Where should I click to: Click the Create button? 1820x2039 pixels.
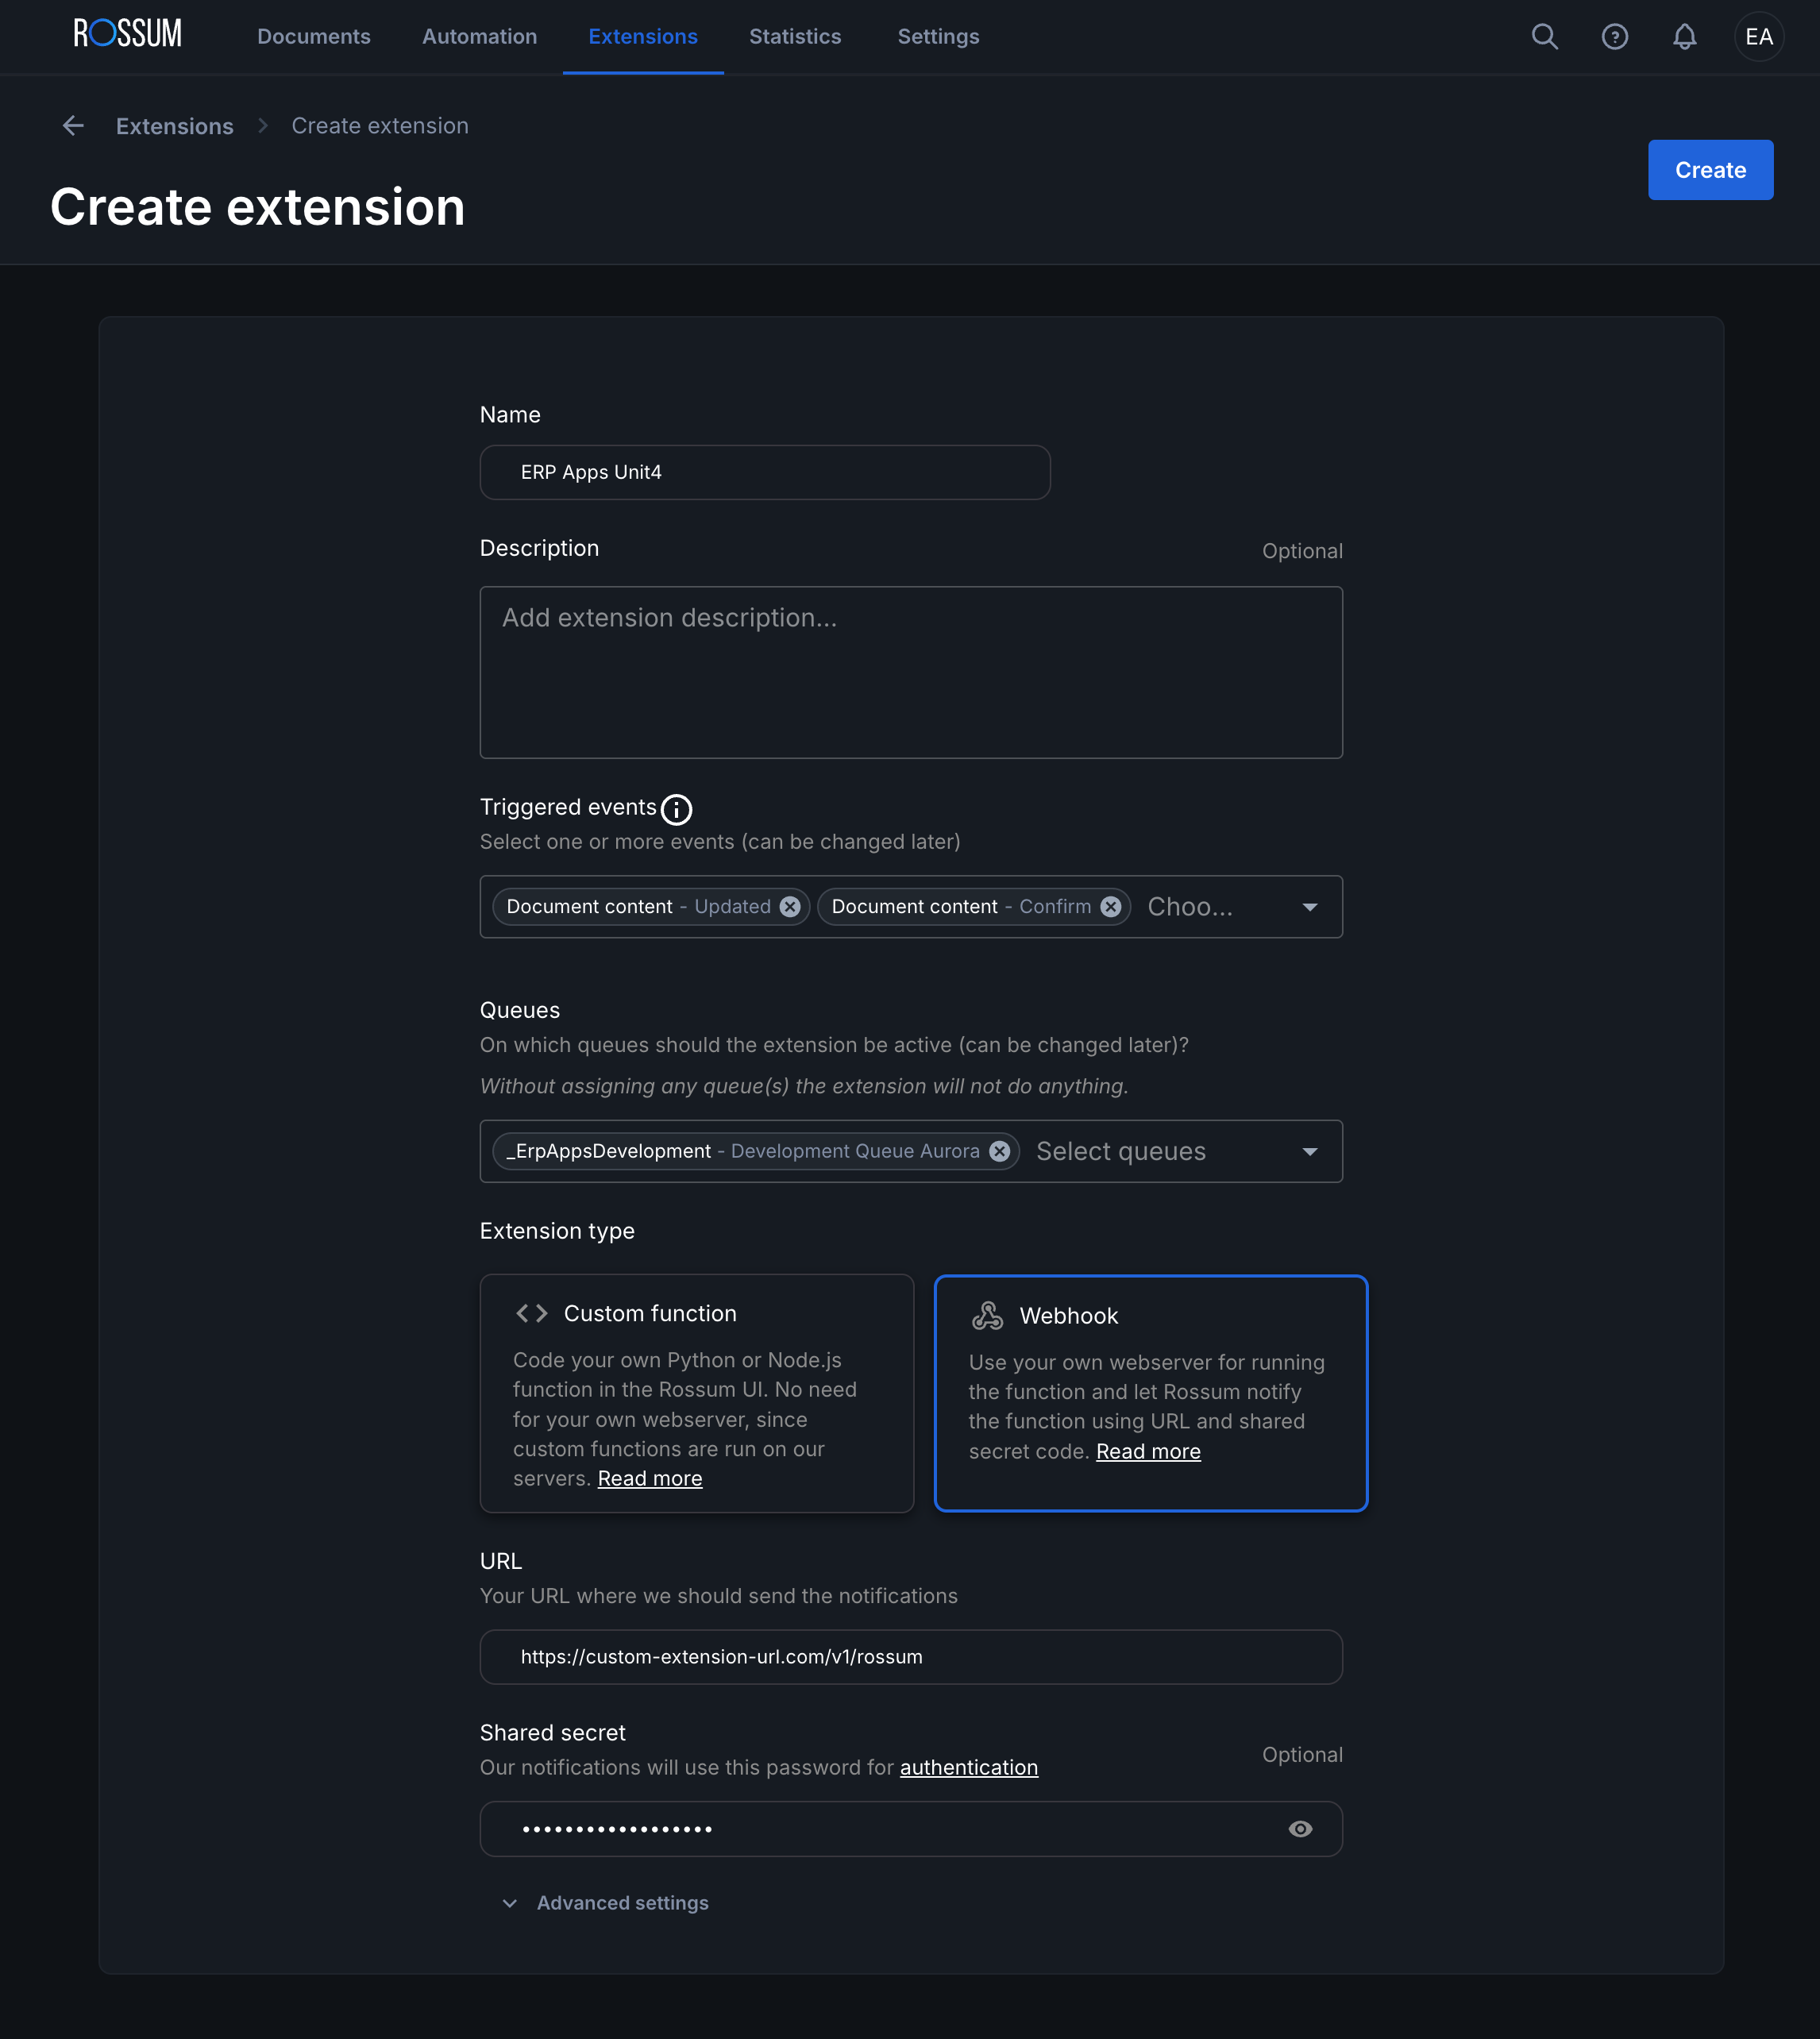pyautogui.click(x=1710, y=170)
